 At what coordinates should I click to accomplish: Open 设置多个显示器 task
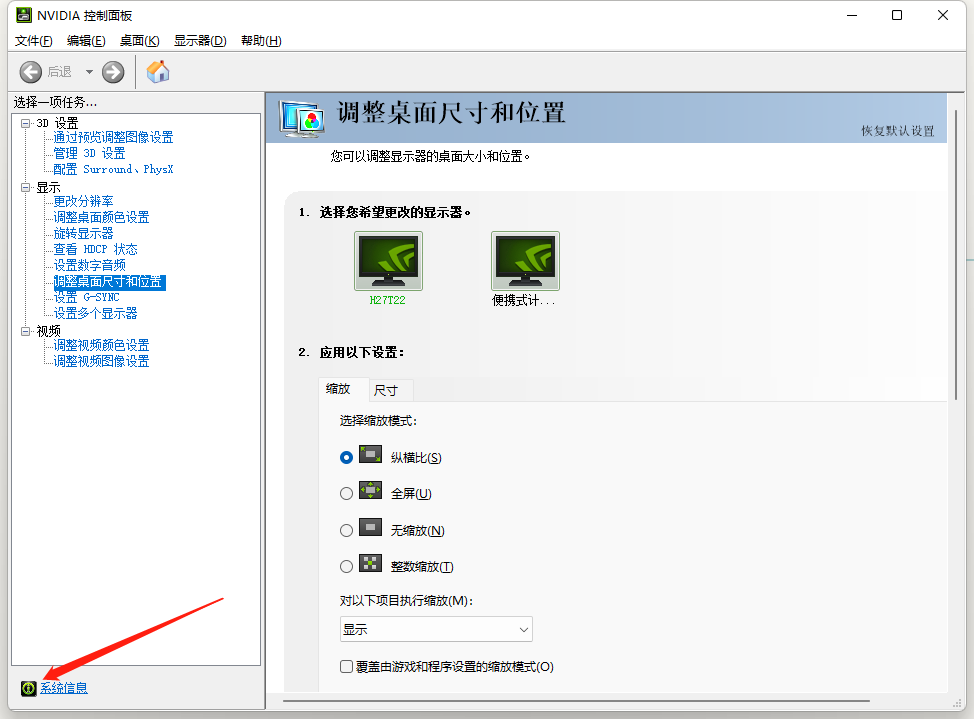click(95, 313)
